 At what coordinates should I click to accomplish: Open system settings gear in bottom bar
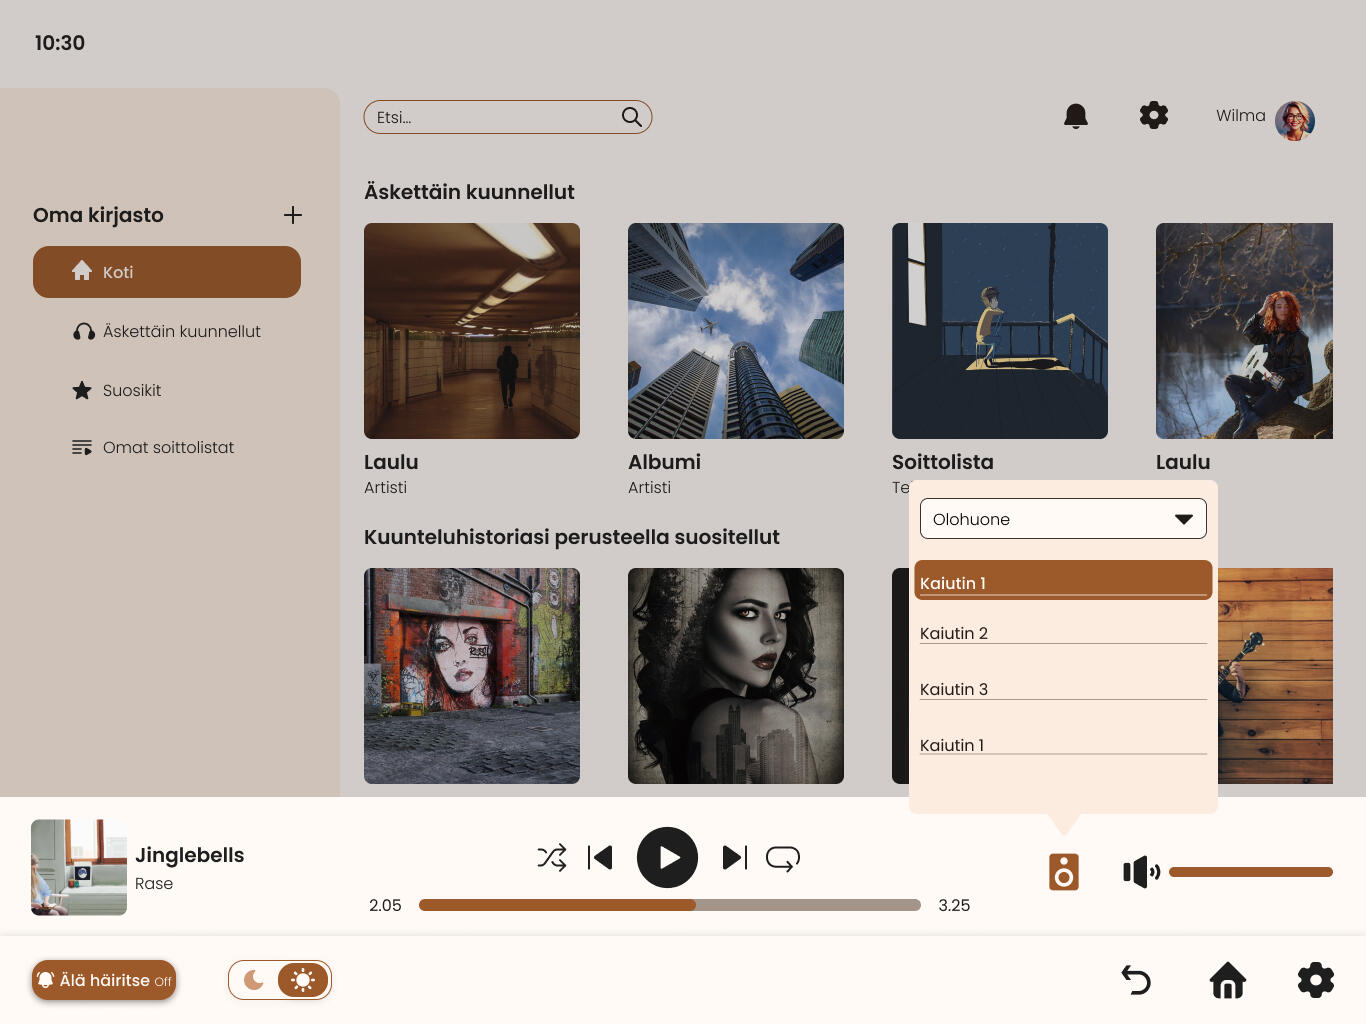pos(1316,980)
